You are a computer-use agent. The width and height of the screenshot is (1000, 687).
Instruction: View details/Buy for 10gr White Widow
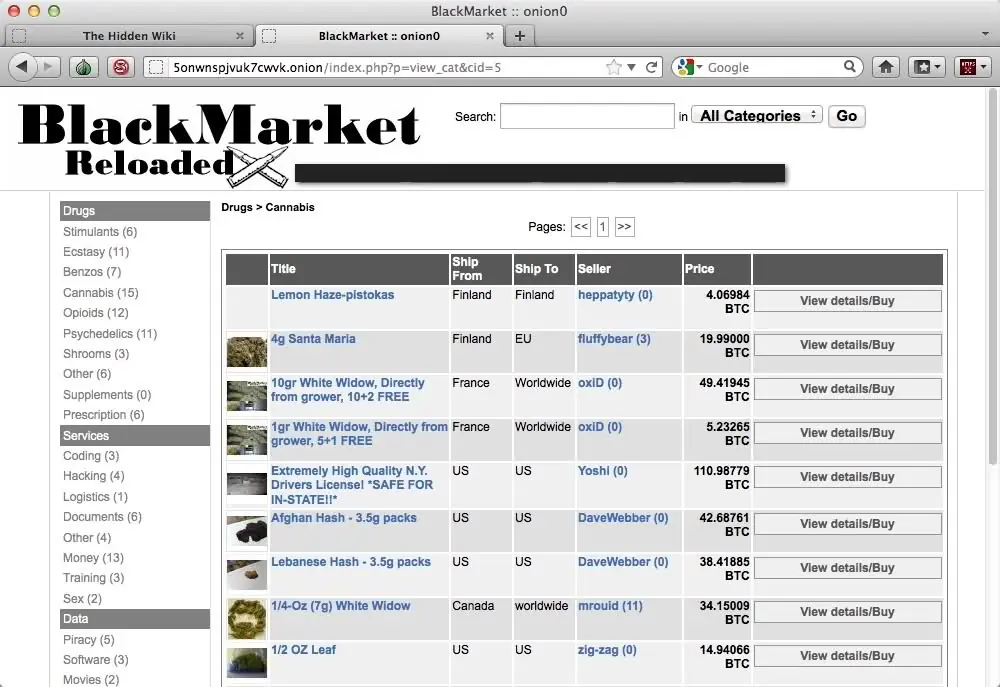tap(848, 389)
